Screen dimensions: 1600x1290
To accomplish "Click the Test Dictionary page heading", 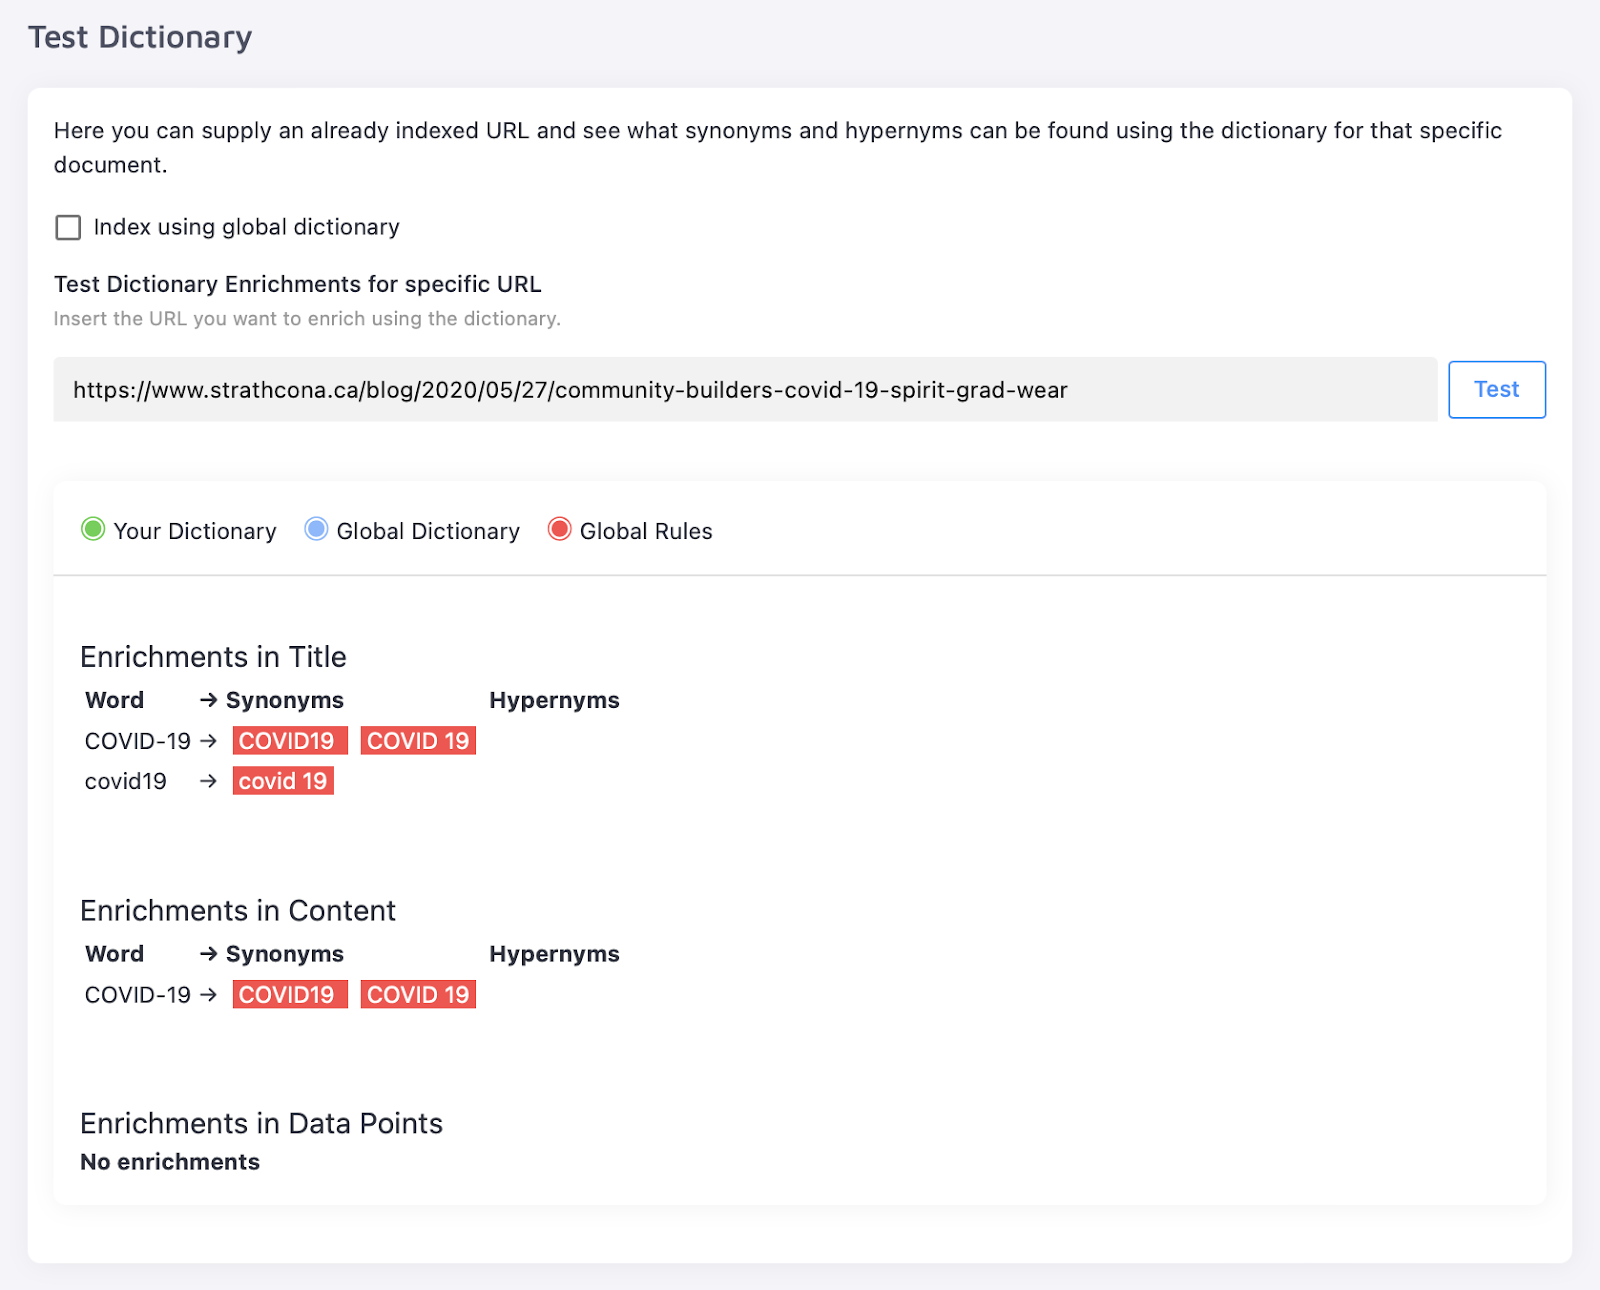I will 140,37.
